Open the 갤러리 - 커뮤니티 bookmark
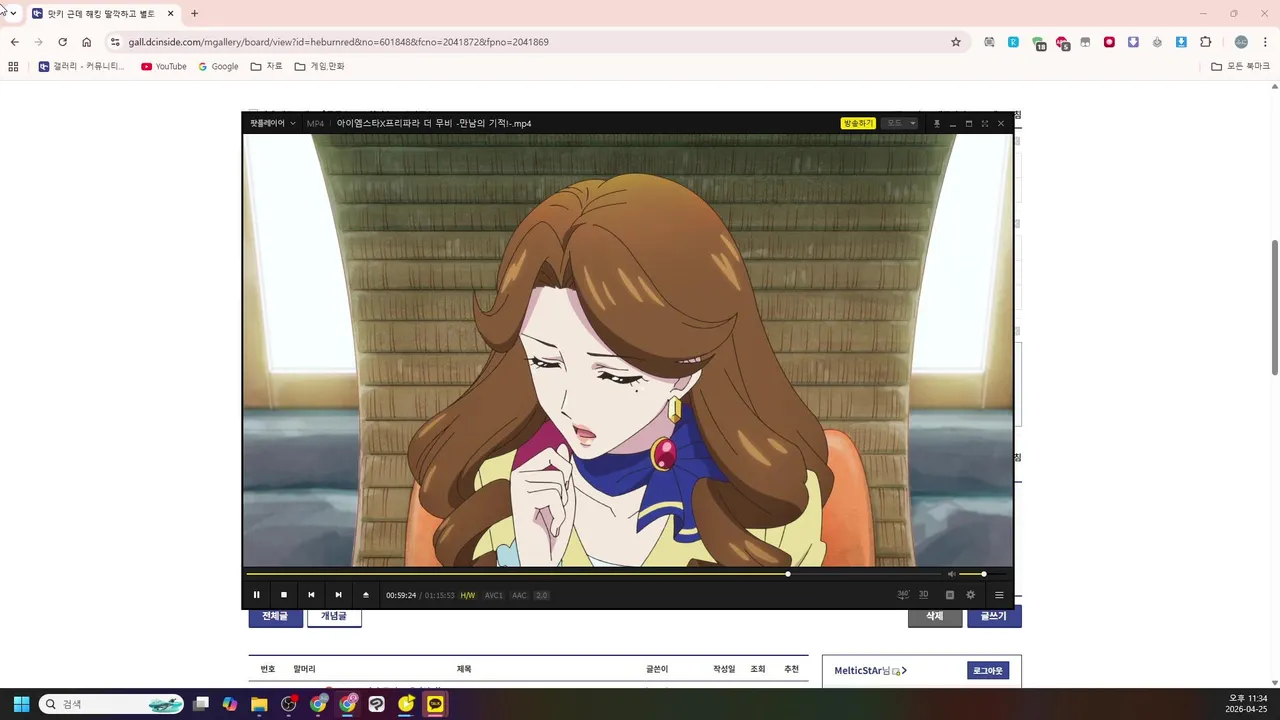The width and height of the screenshot is (1280, 720). point(82,67)
